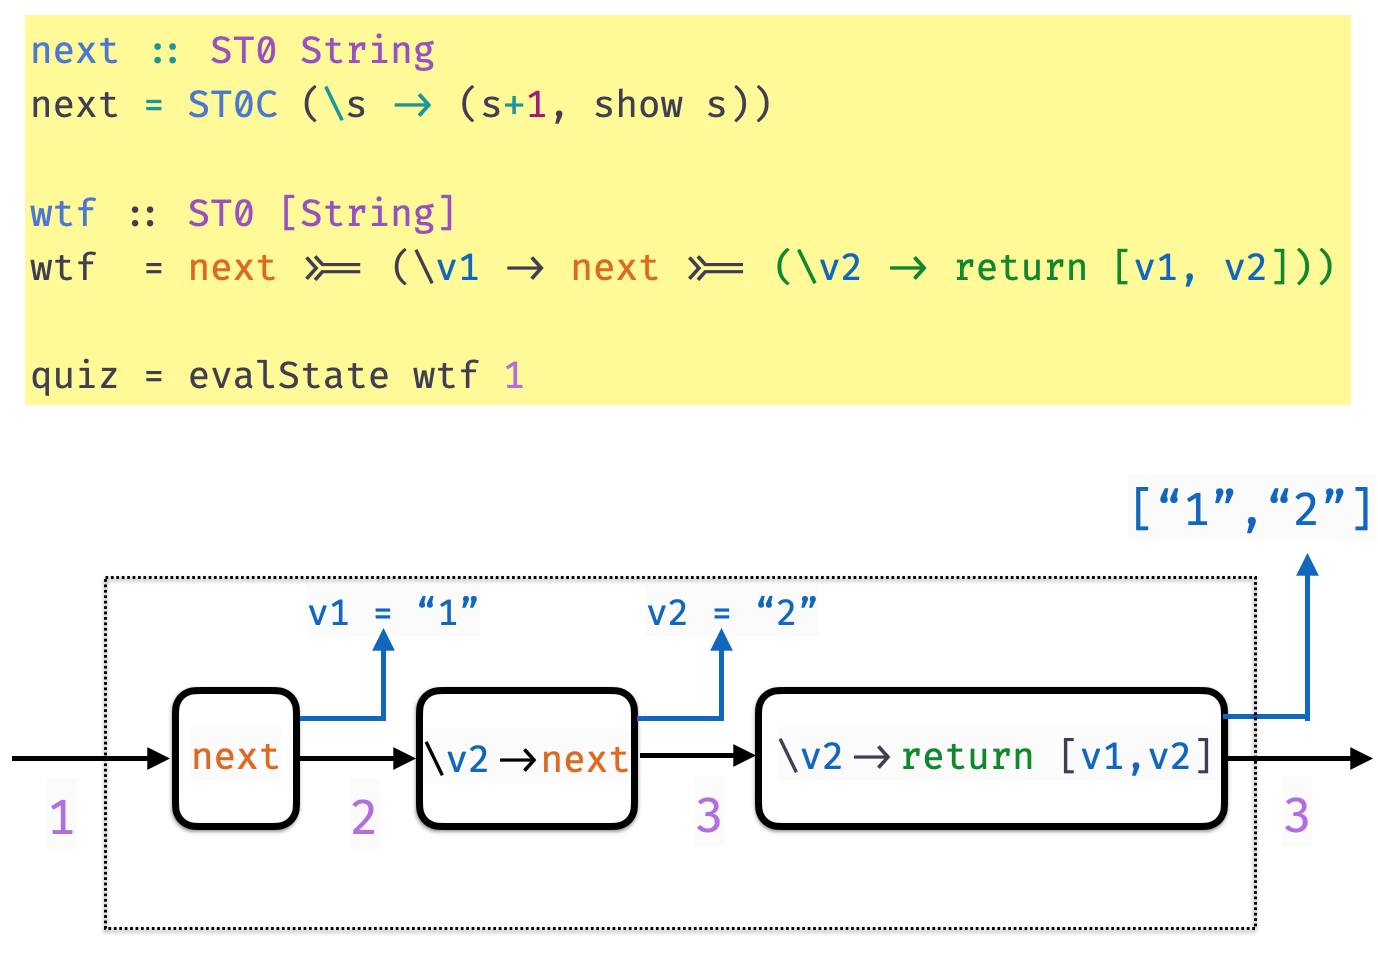Select the ["1","2"] result label

pos(1250,508)
